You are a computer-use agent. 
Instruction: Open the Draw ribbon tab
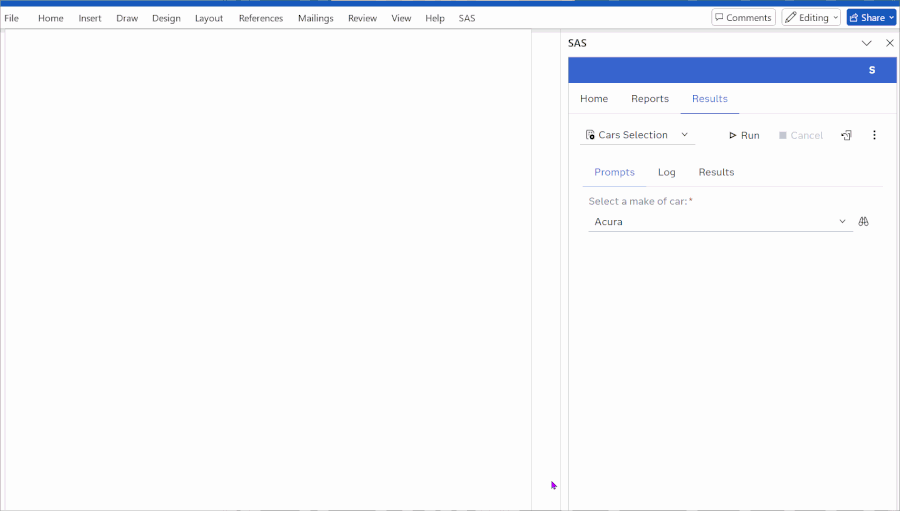(127, 18)
